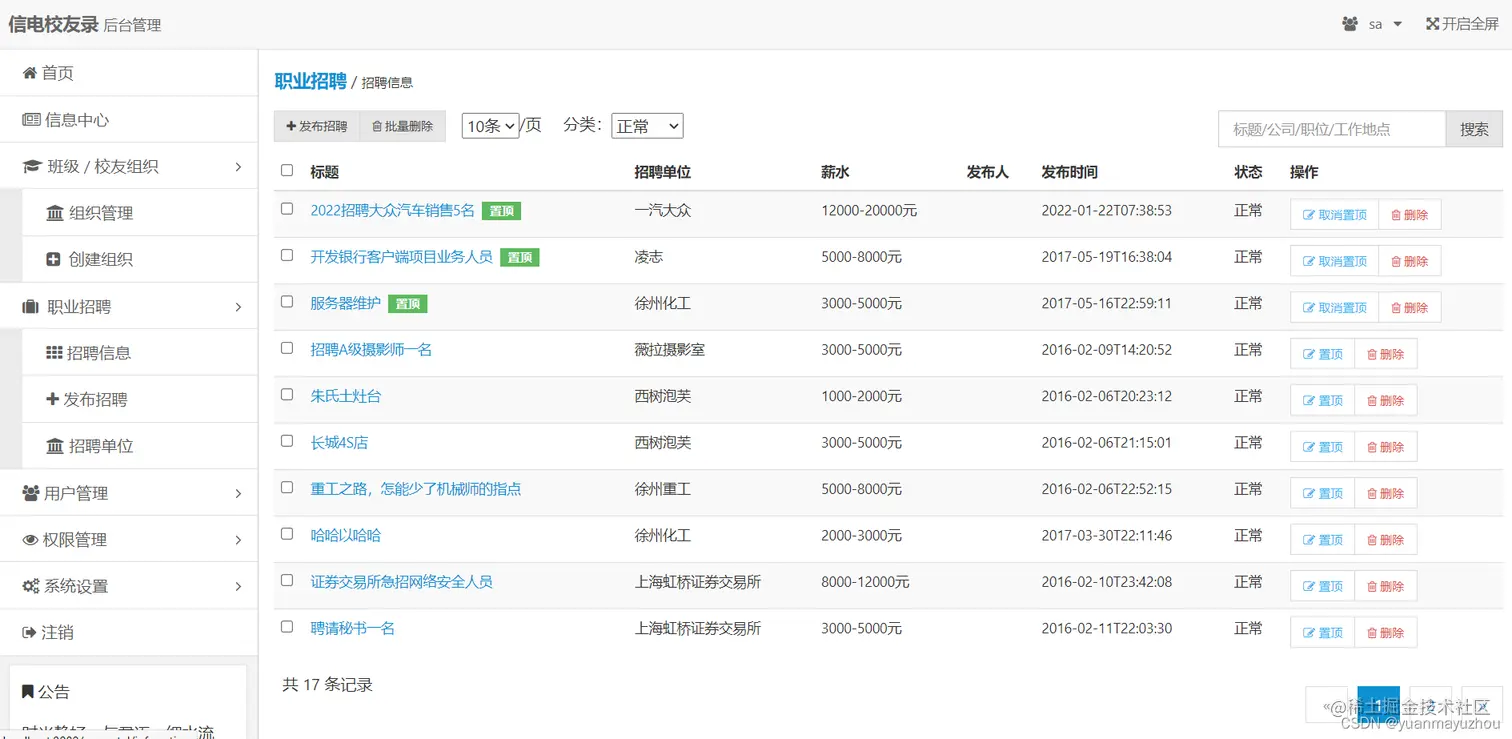Viewport: 1512px width, 739px height.
Task: Click the users icon beside 用户管理
Action: pos(30,493)
